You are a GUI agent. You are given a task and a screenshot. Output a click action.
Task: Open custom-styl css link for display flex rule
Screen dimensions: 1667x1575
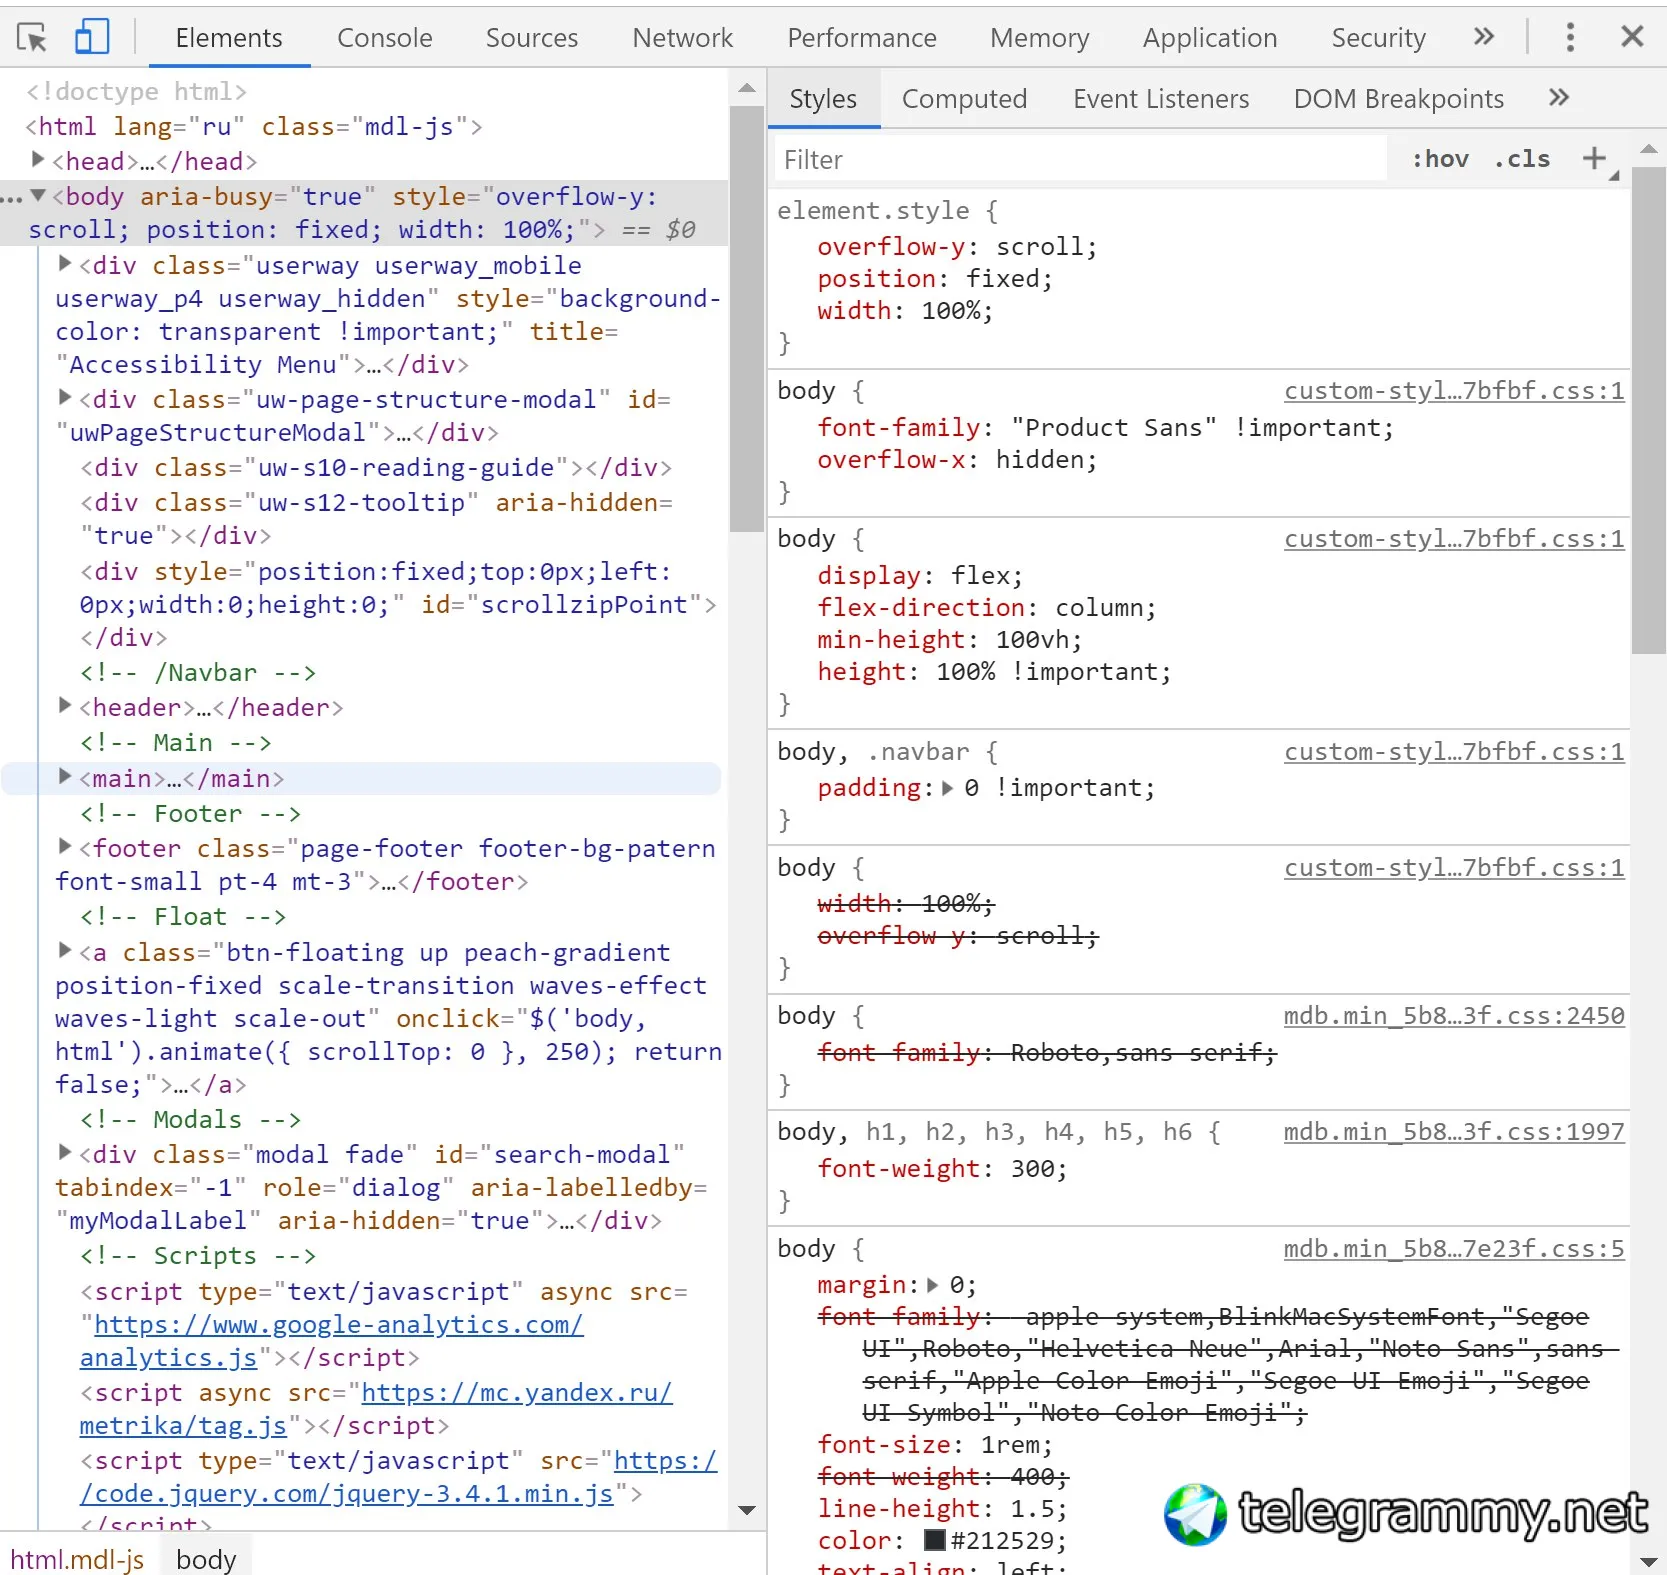tap(1454, 539)
